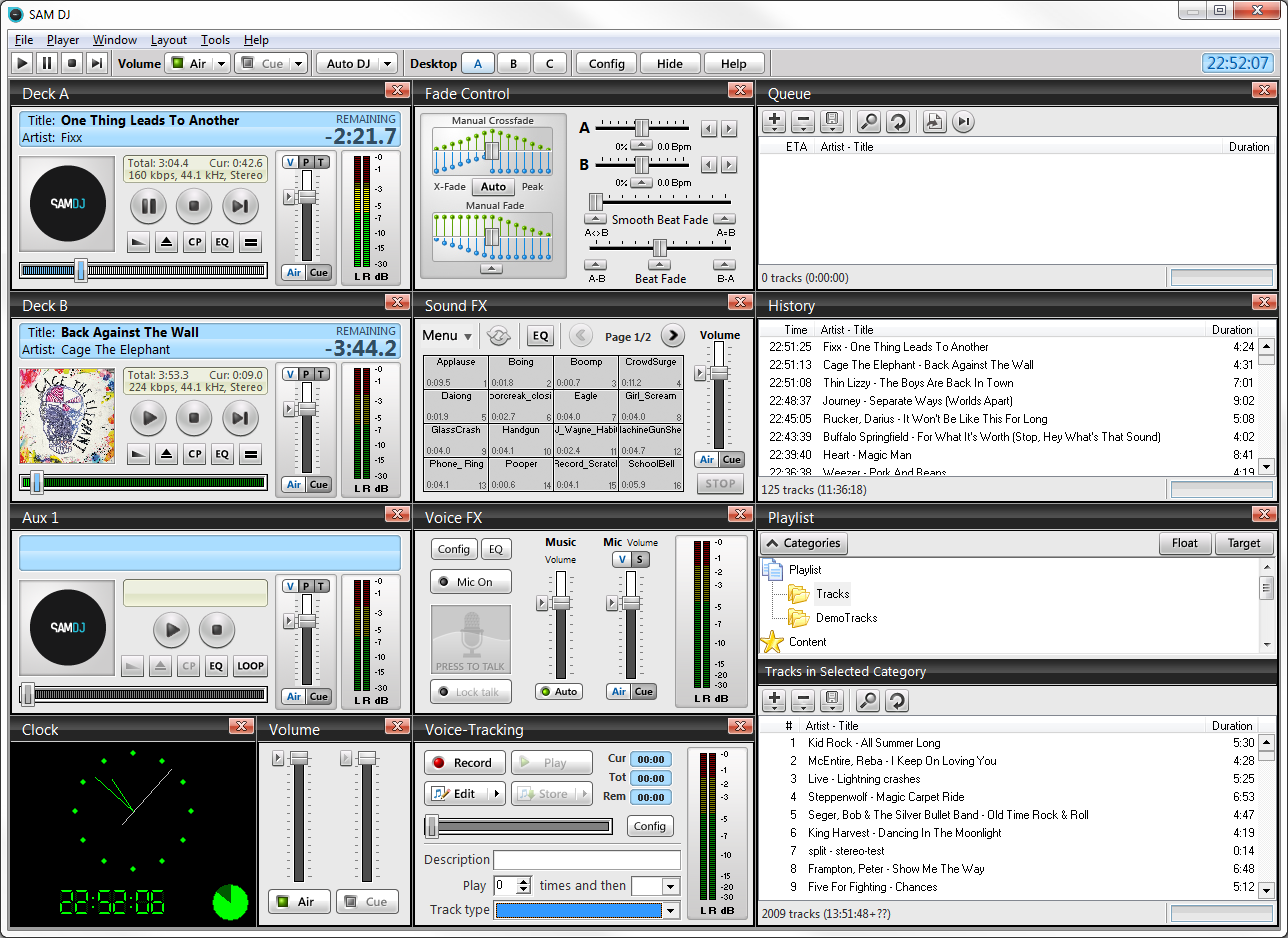
Task: Switch to Desktop B layout
Action: coord(513,64)
